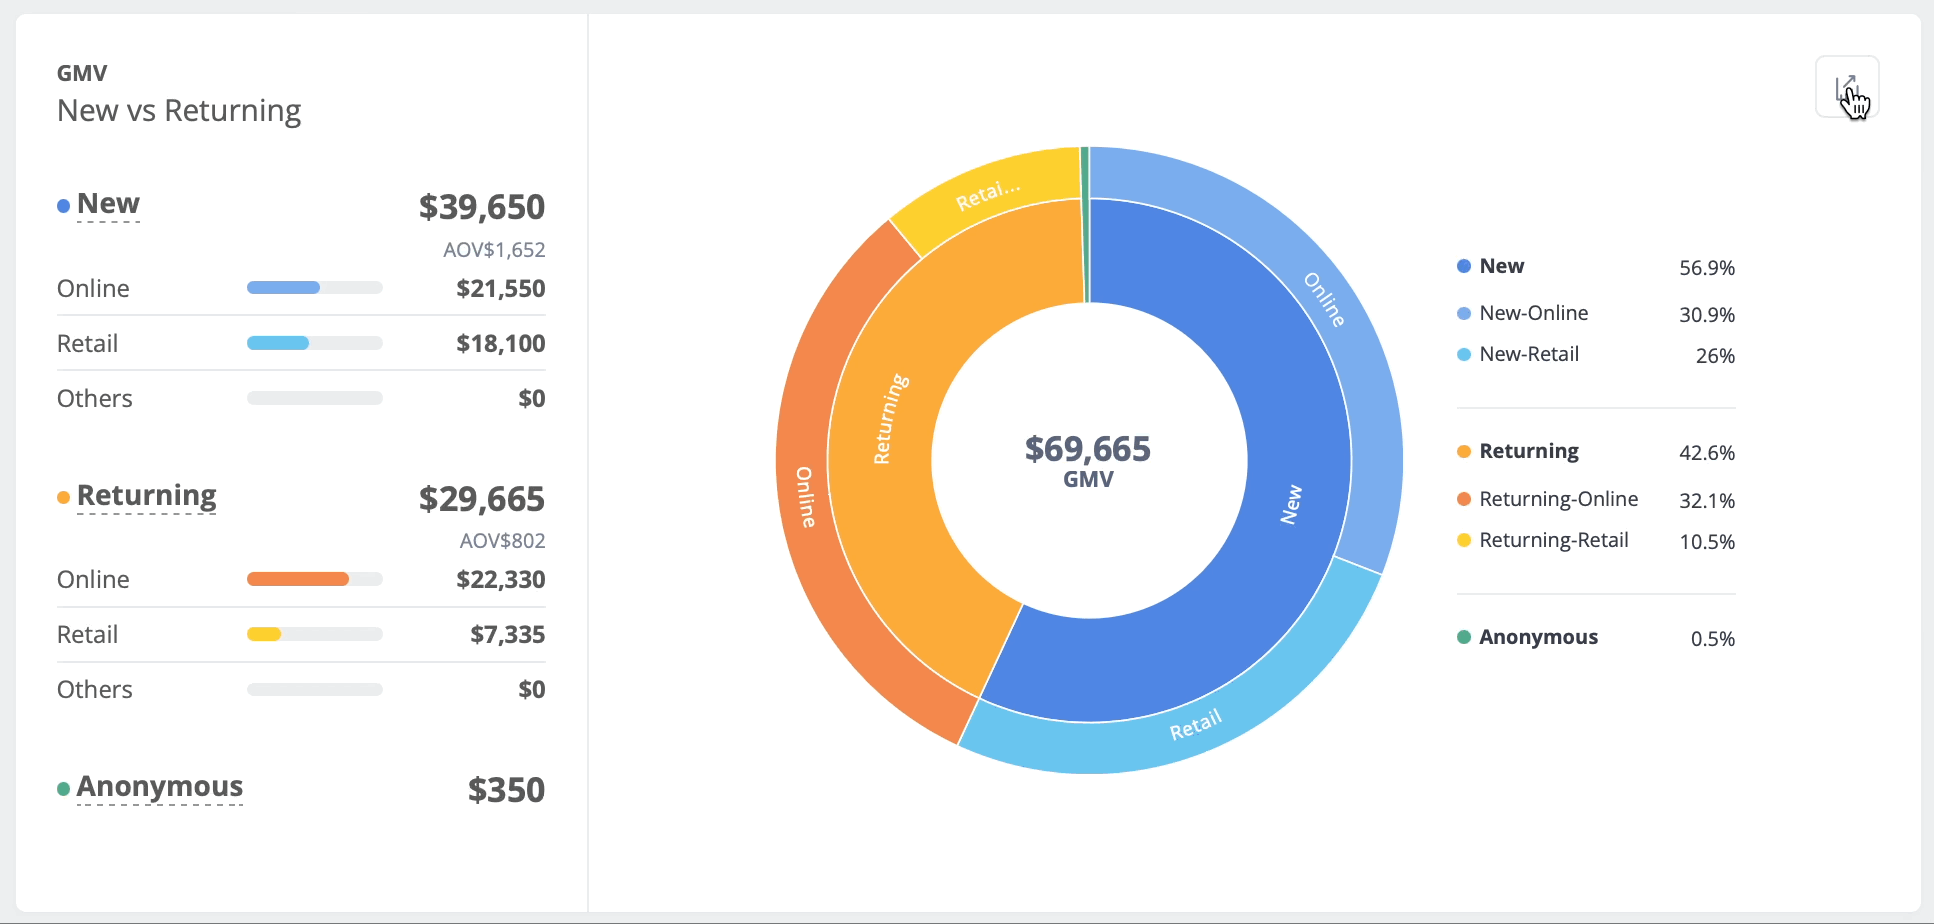
Task: Click the orange Online progress bar under Returning
Action: [x=298, y=579]
